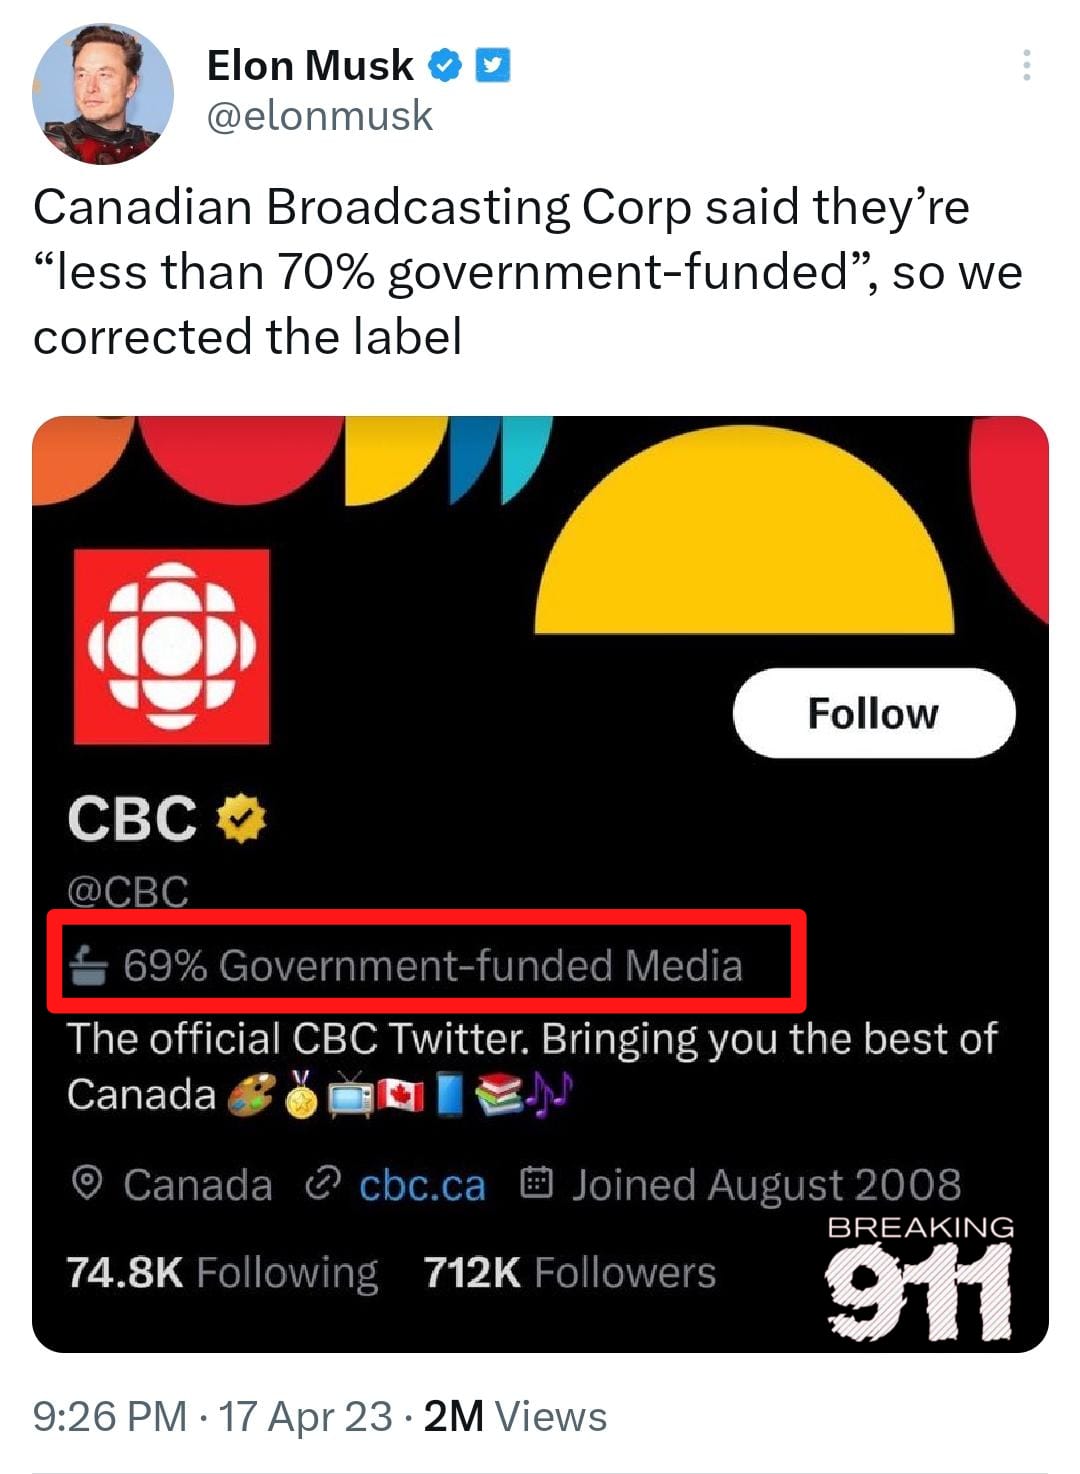
Task: Click the tweet author's display name
Action: [x=309, y=66]
